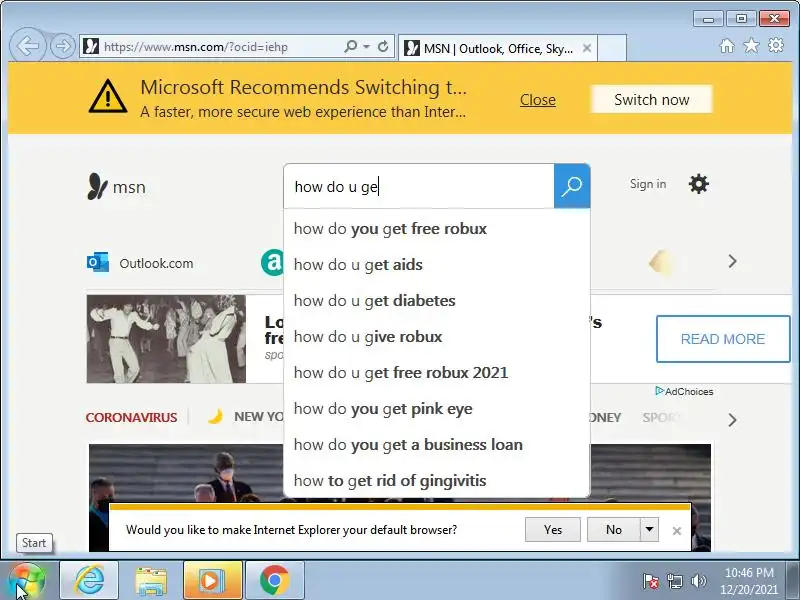Click the Close link in the banner

tap(538, 99)
